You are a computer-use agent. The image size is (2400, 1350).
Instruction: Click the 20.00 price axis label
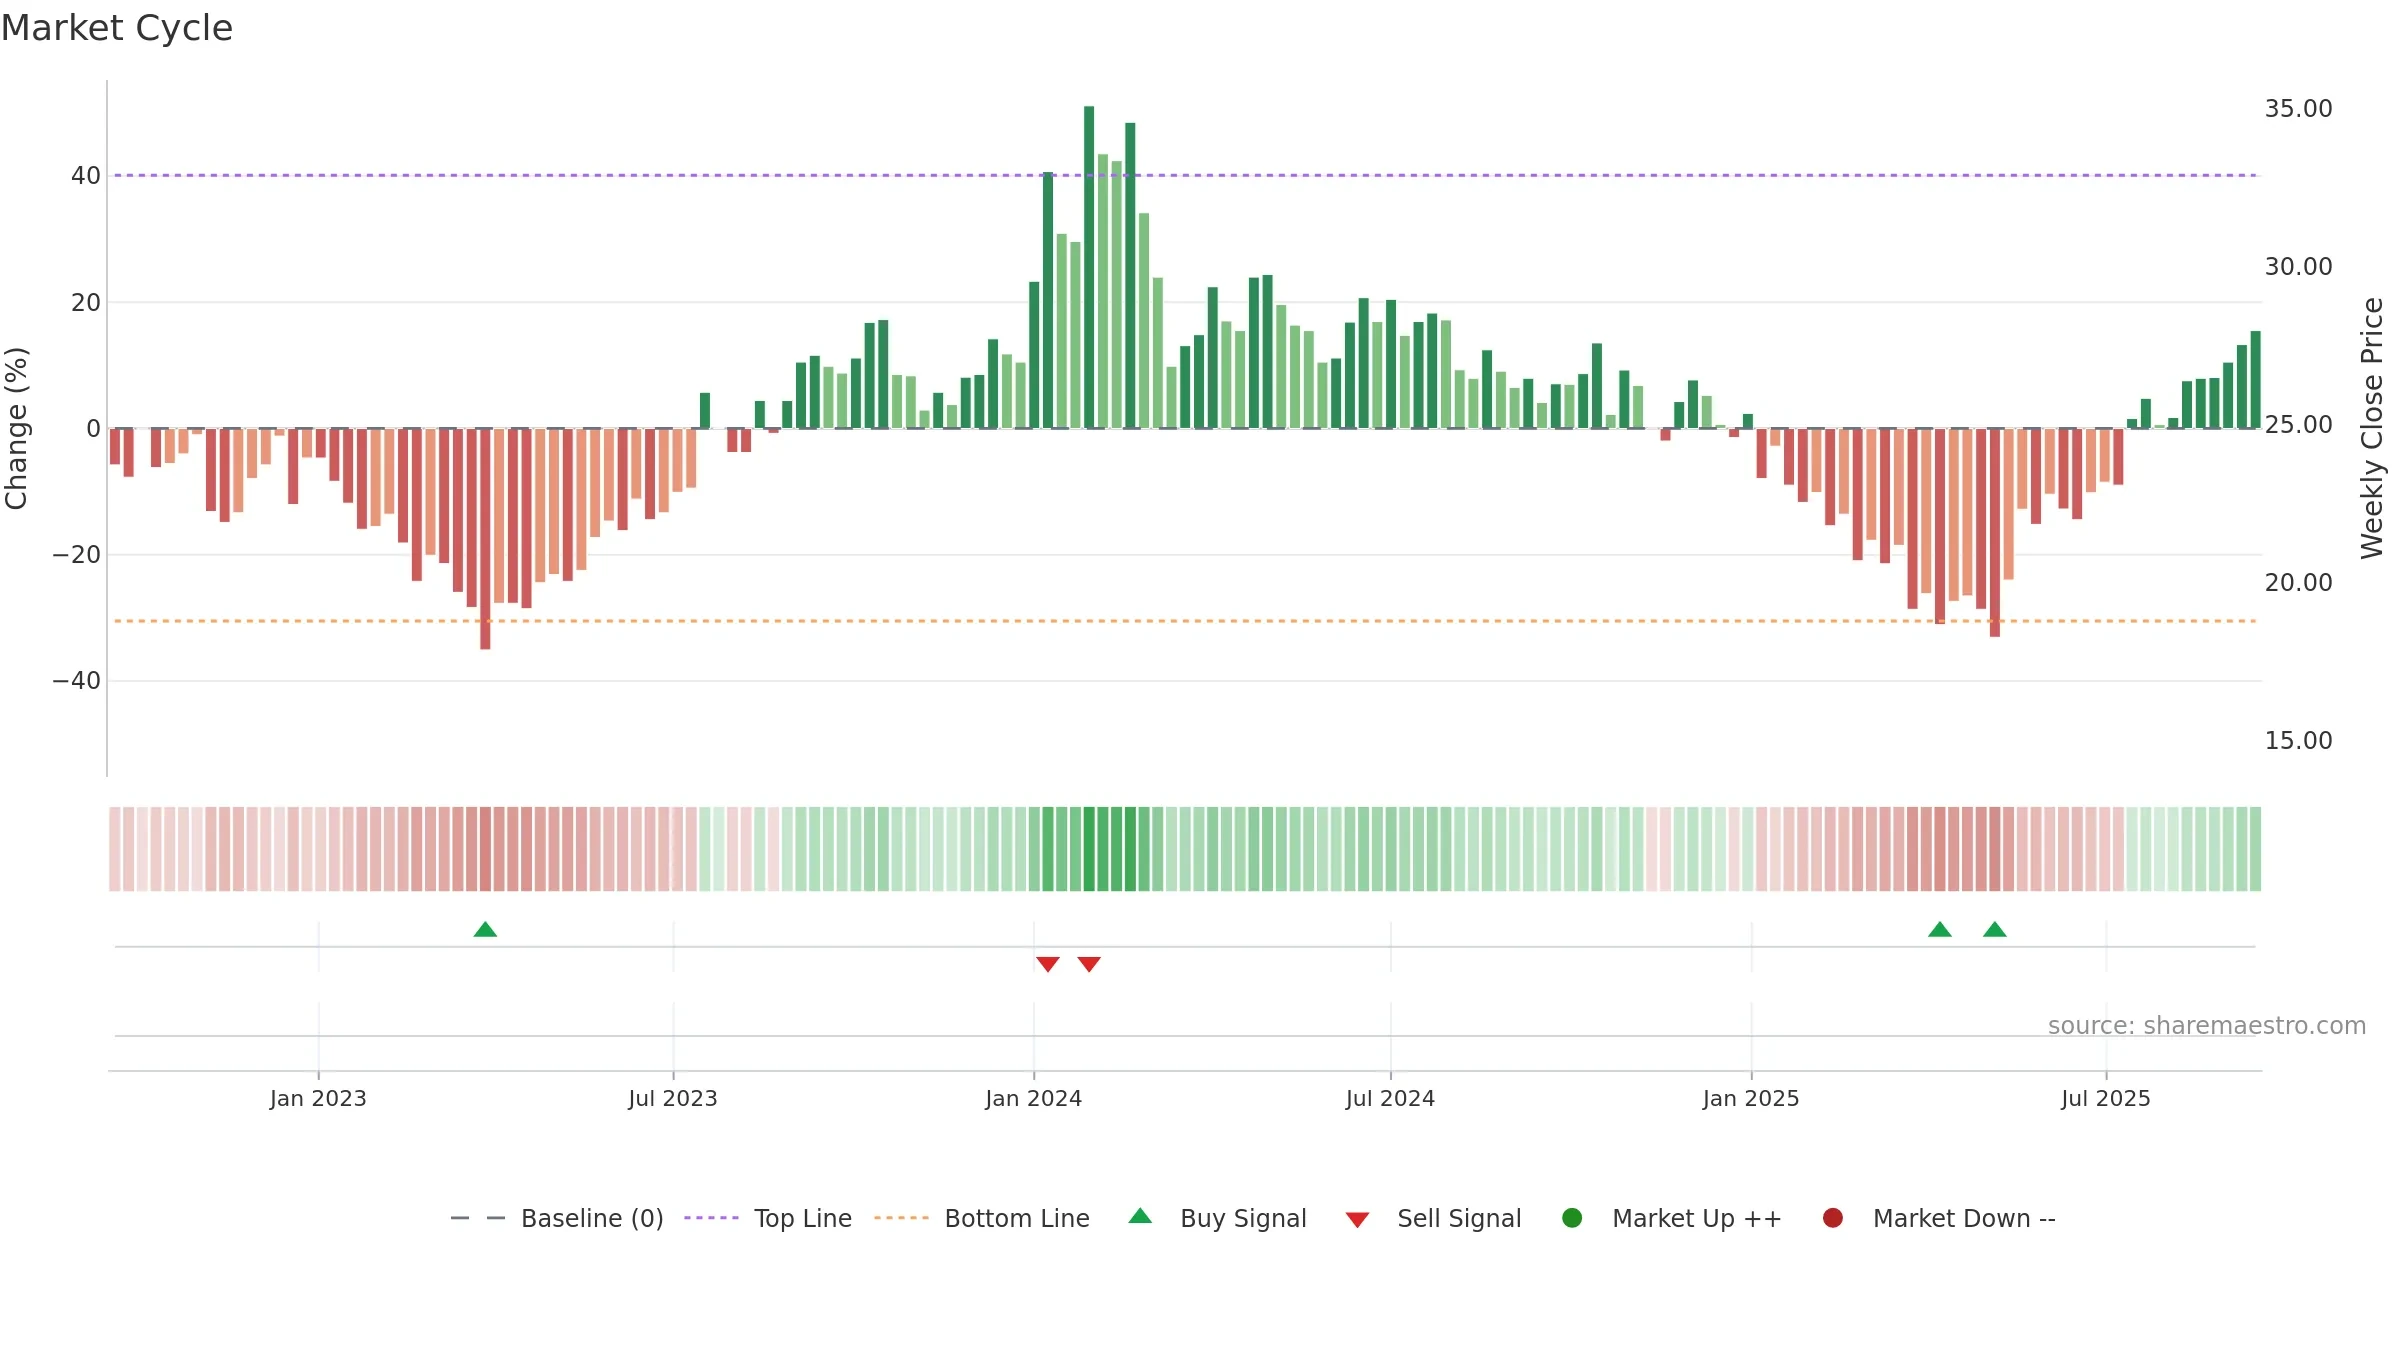click(2298, 582)
